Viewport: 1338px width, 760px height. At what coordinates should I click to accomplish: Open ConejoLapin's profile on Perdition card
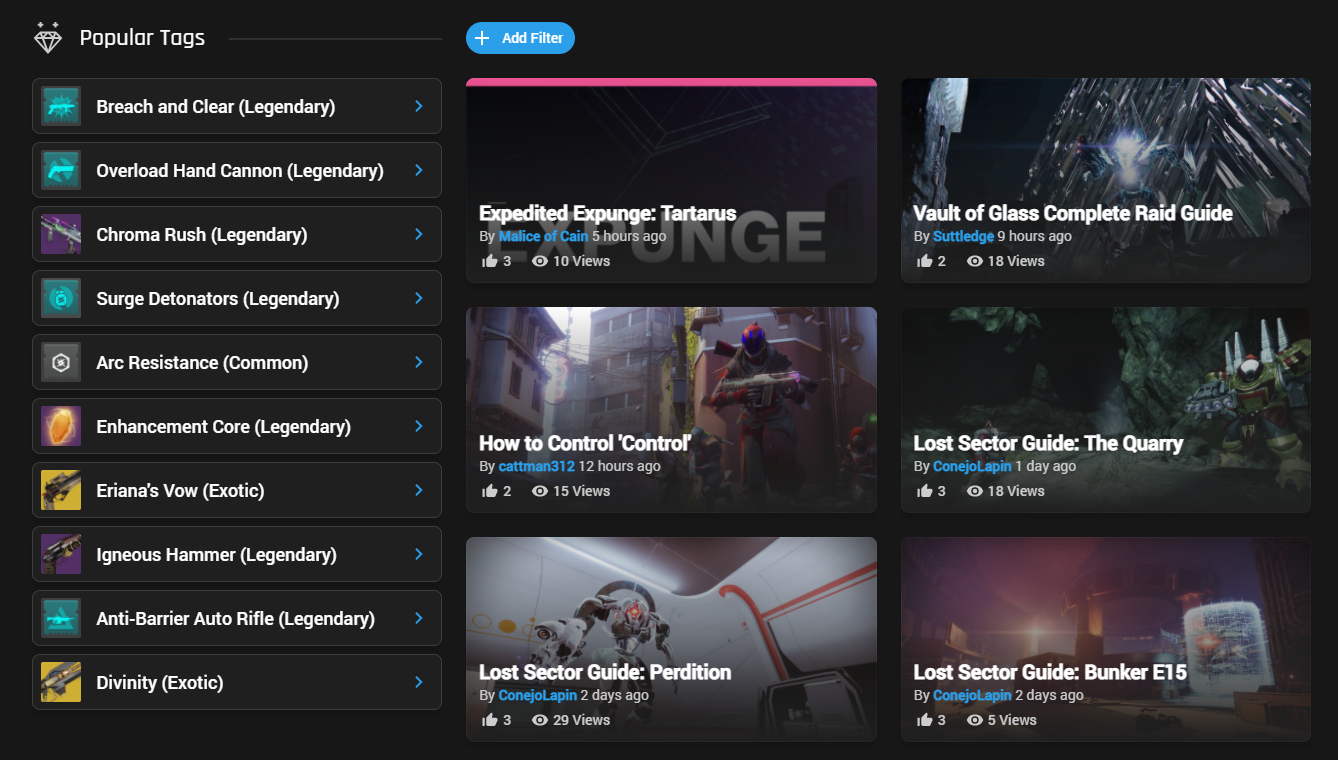[537, 695]
